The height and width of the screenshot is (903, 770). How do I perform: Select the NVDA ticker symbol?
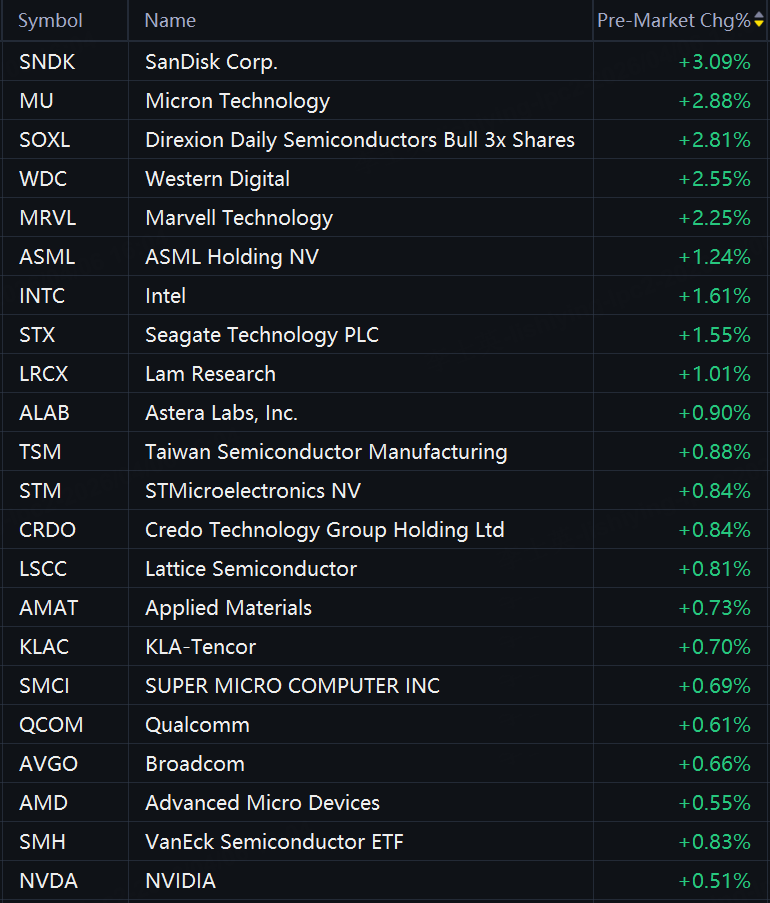48,881
